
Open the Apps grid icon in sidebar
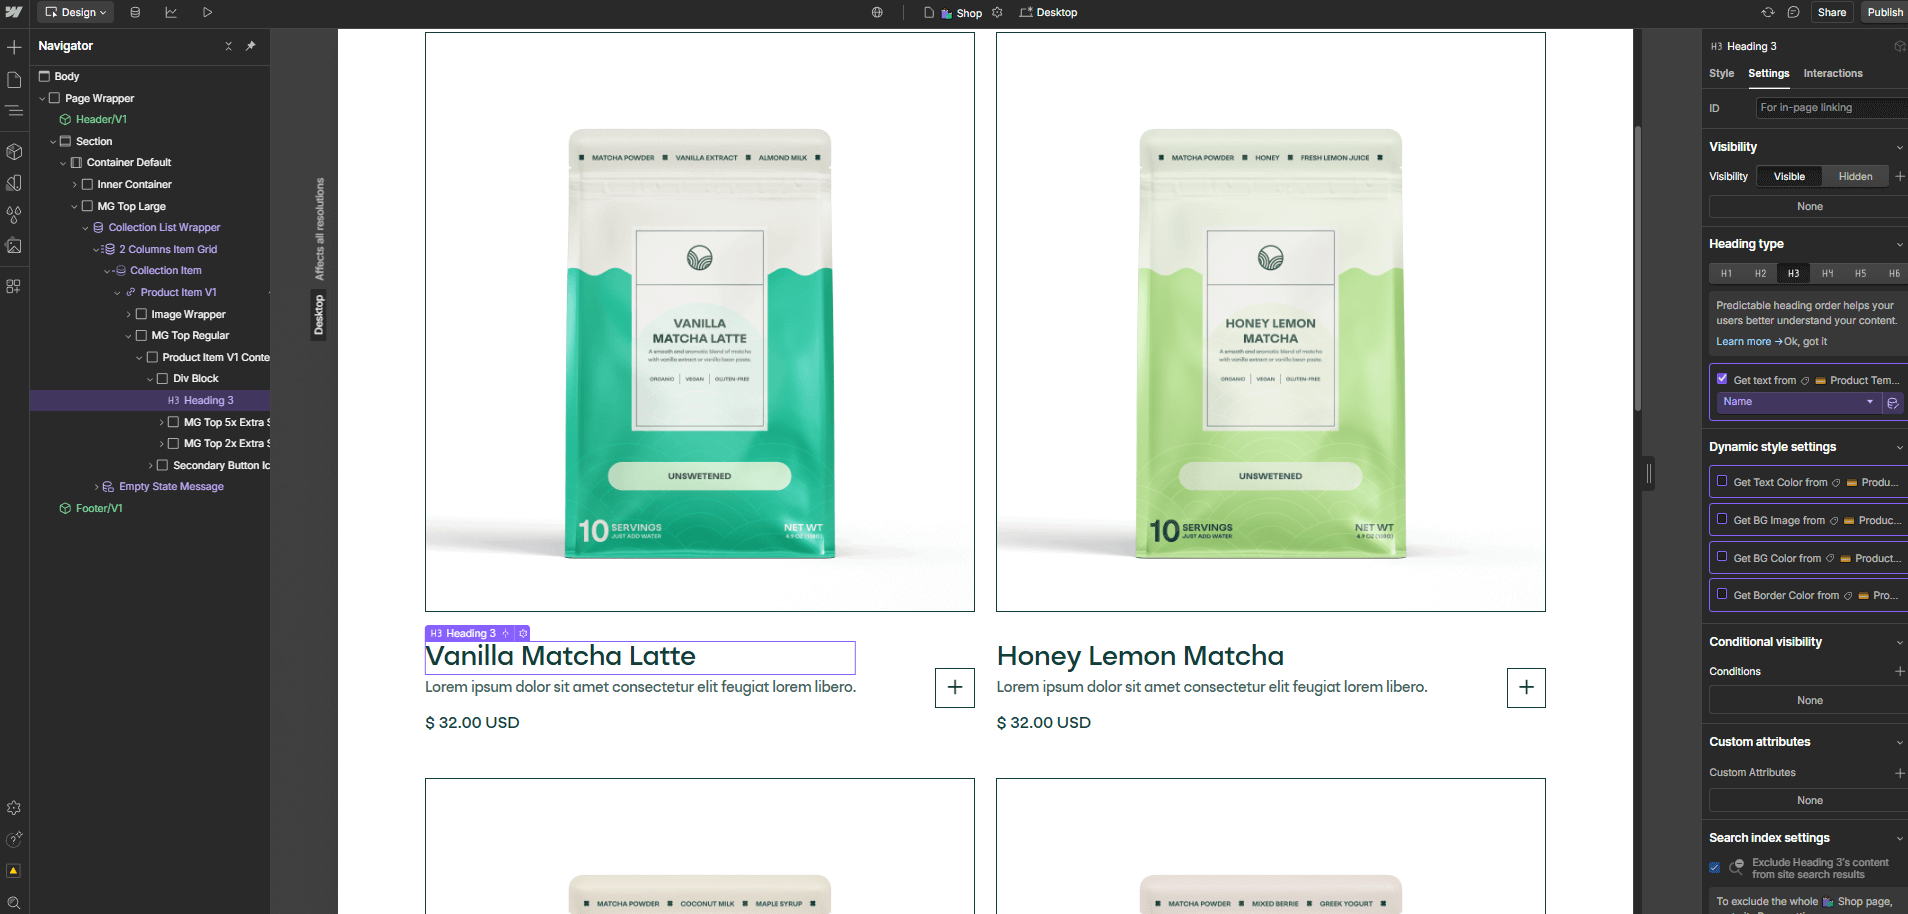[x=14, y=286]
